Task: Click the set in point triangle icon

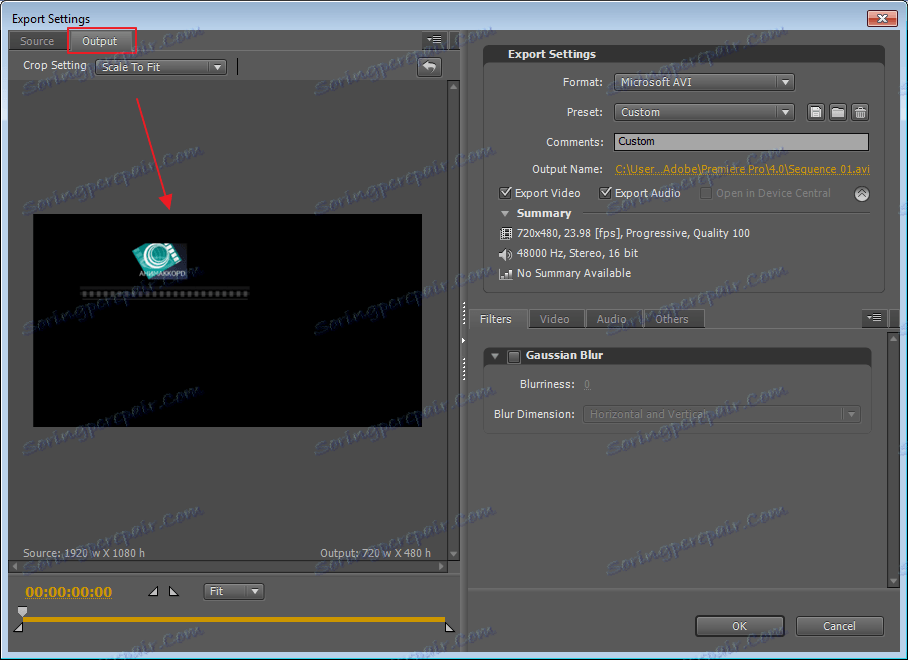Action: pyautogui.click(x=153, y=591)
